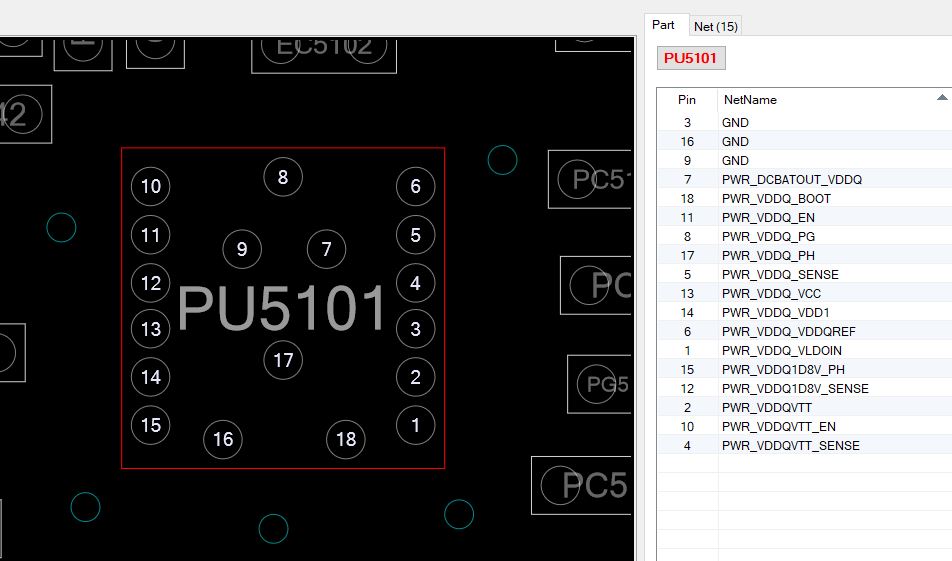Screen dimensions: 952x561
Task: Click the PU5101 component label
Action: (282, 308)
